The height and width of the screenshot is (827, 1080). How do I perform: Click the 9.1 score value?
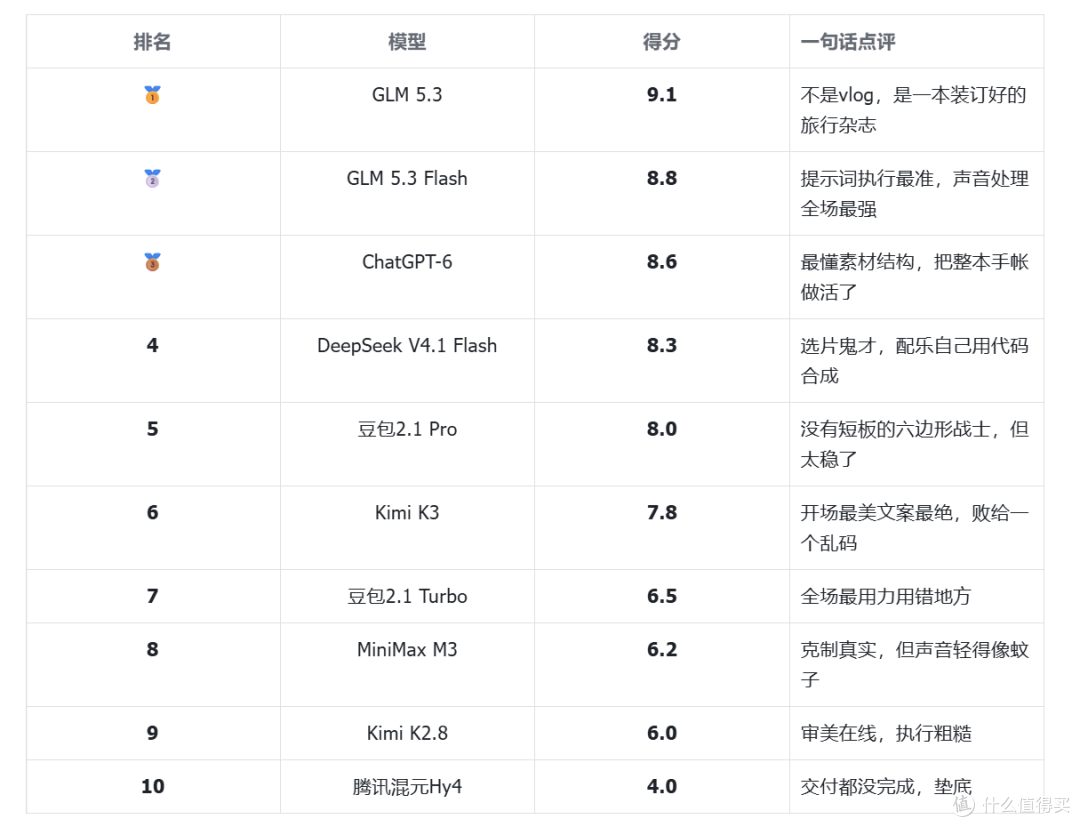pyautogui.click(x=662, y=95)
